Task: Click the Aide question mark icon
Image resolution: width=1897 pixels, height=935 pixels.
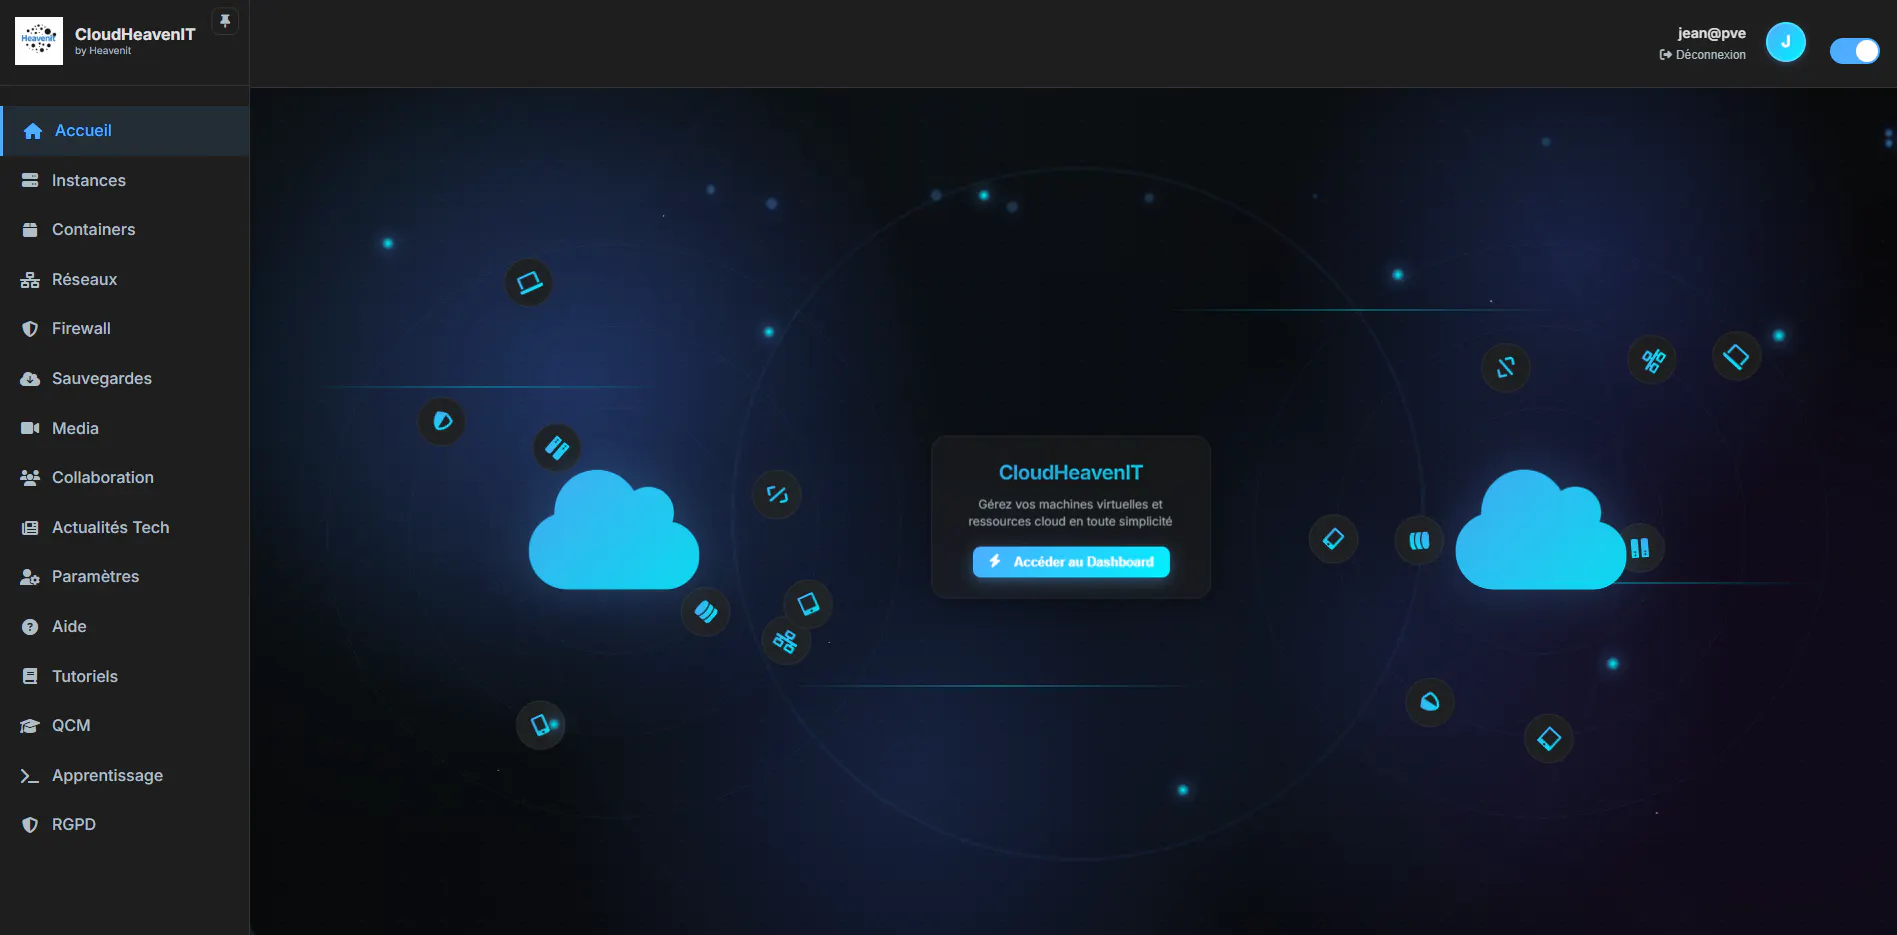Action: coord(30,627)
